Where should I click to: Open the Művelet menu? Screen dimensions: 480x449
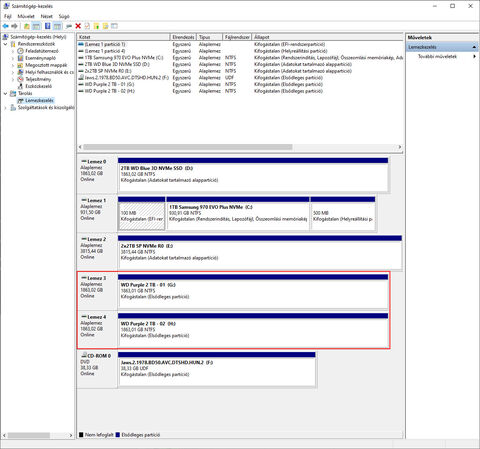26,16
